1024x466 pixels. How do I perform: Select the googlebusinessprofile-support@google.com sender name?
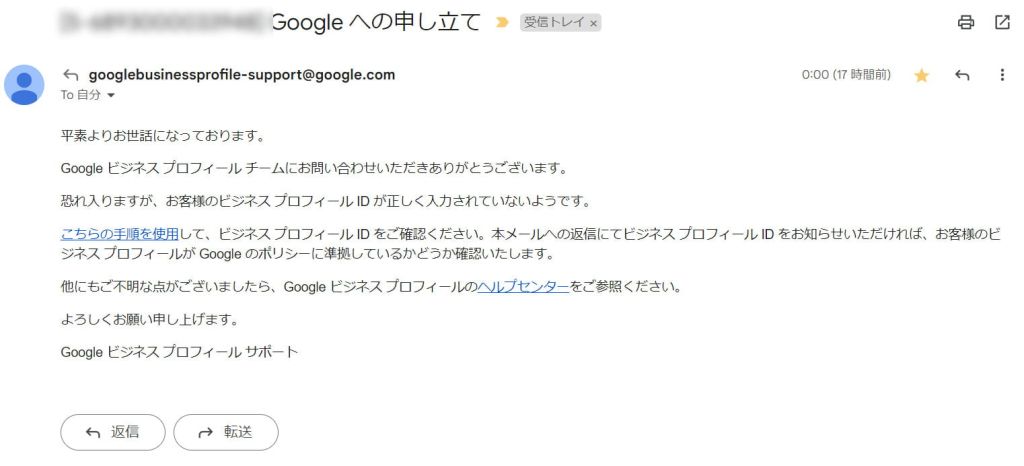click(242, 75)
